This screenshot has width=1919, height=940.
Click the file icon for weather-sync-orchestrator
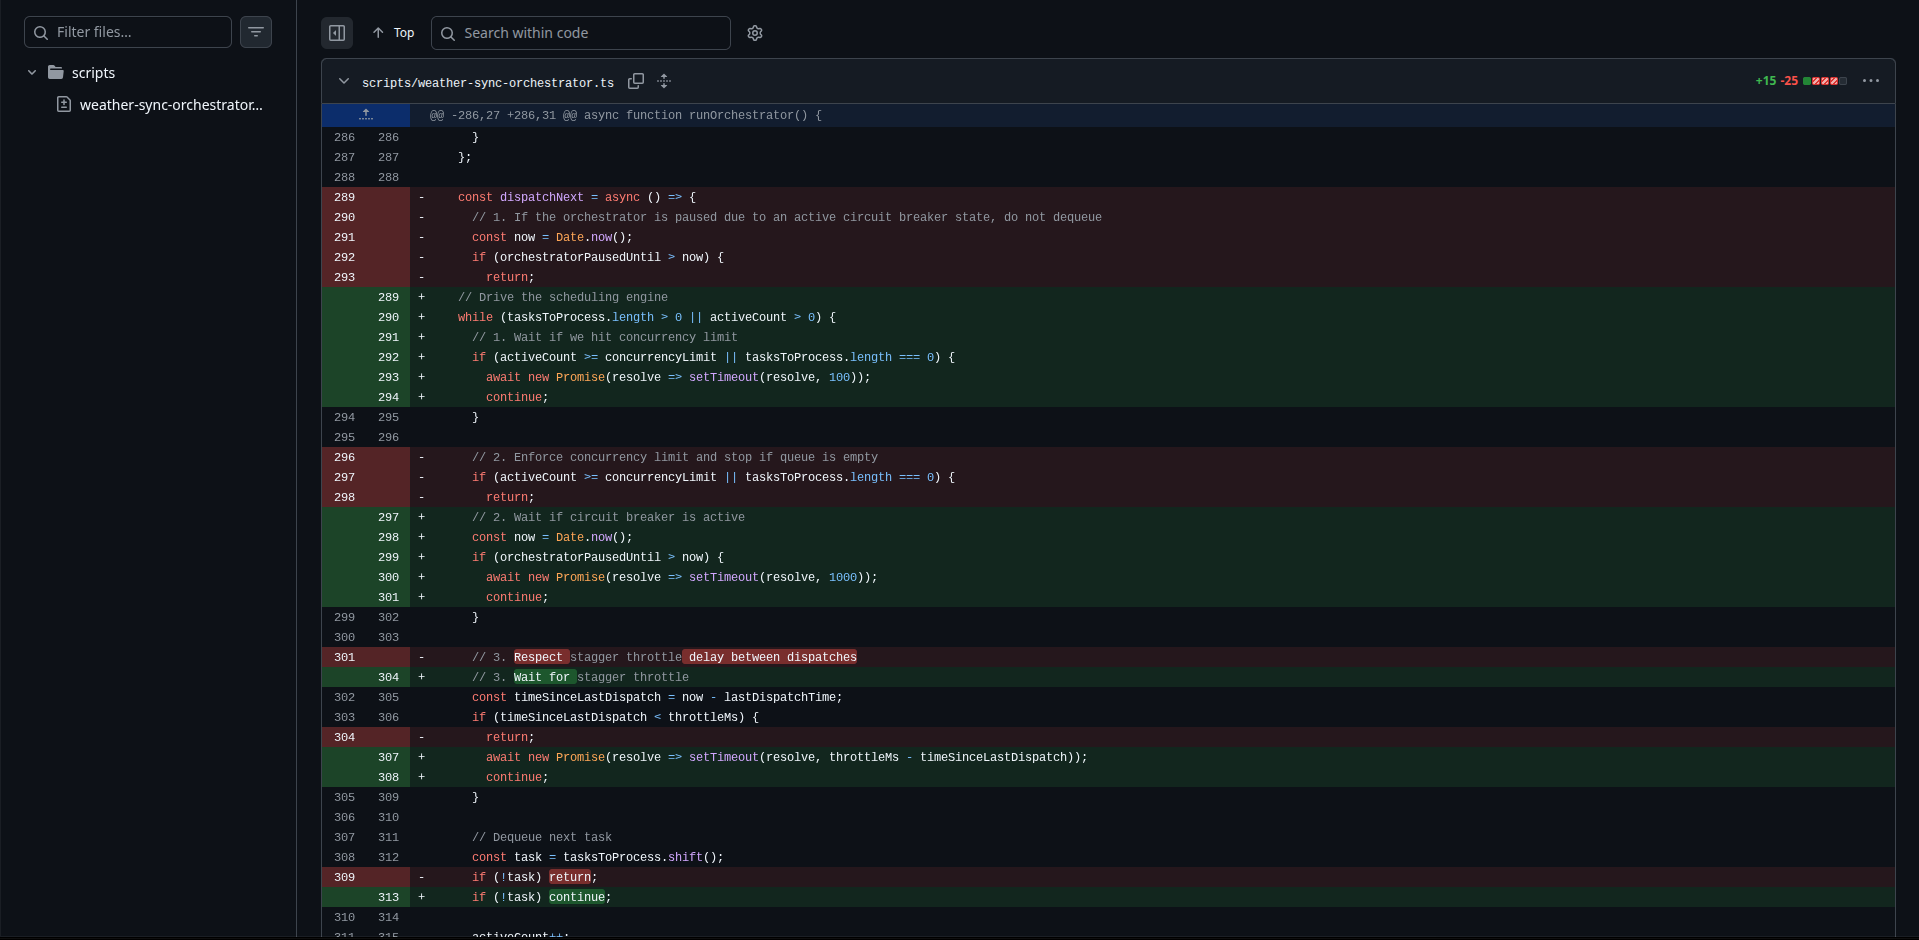point(64,104)
